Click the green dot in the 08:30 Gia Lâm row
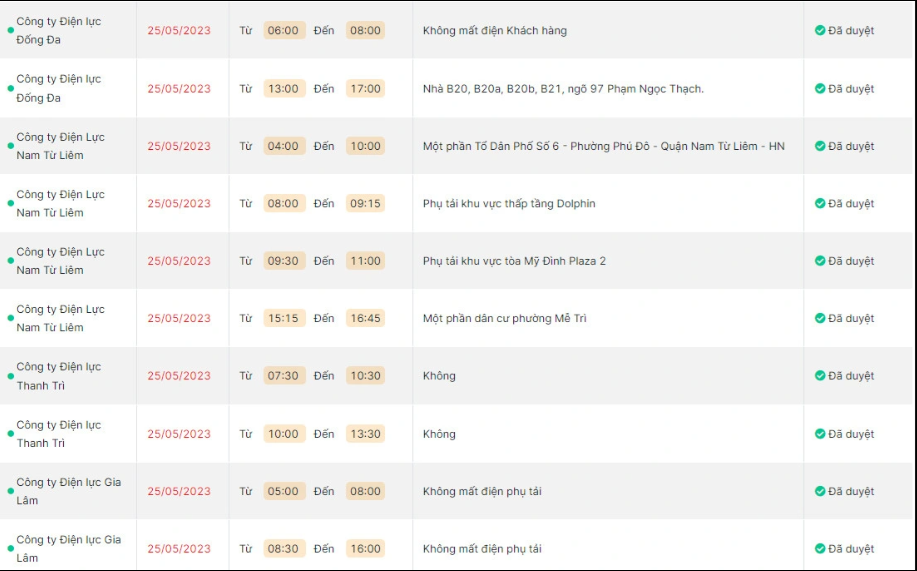The width and height of the screenshot is (917, 571). tap(11, 549)
